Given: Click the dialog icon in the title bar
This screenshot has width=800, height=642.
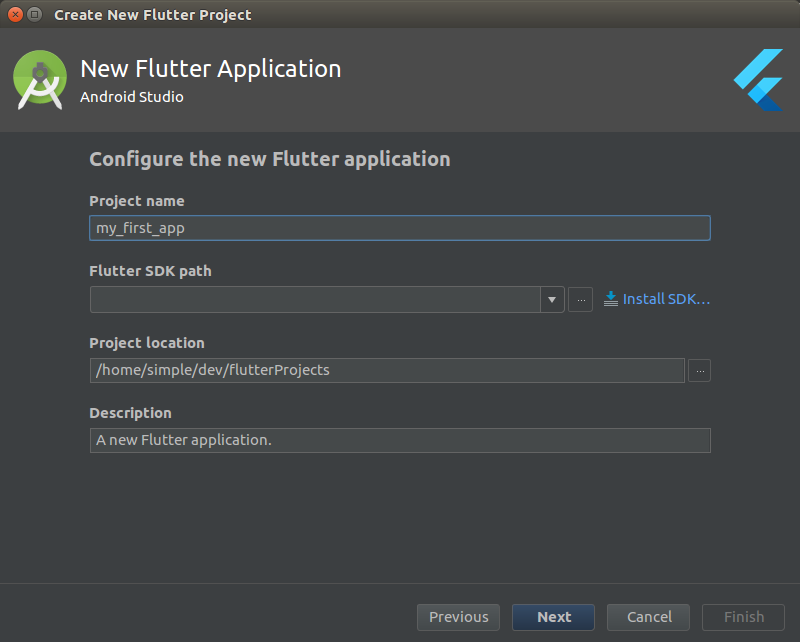Looking at the screenshot, I should [36, 14].
